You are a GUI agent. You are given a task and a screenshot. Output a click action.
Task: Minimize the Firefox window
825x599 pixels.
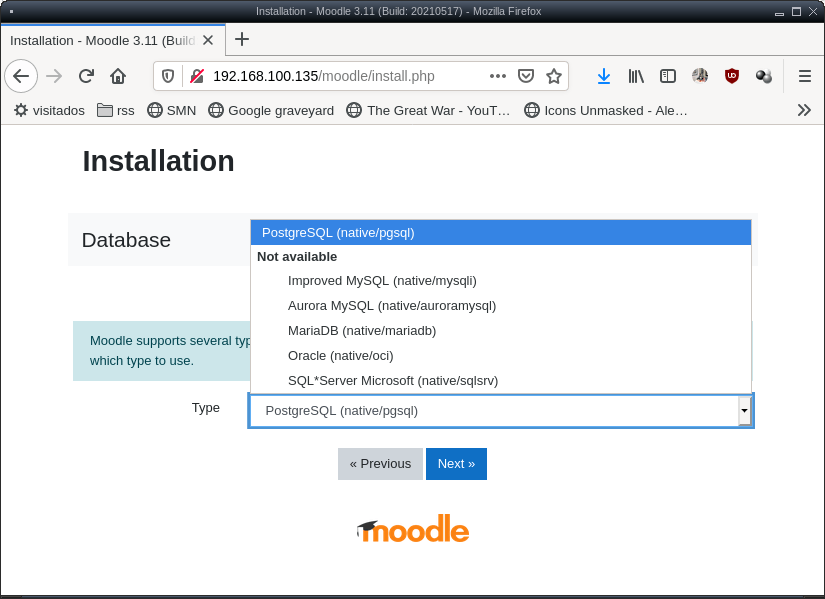[x=780, y=12]
